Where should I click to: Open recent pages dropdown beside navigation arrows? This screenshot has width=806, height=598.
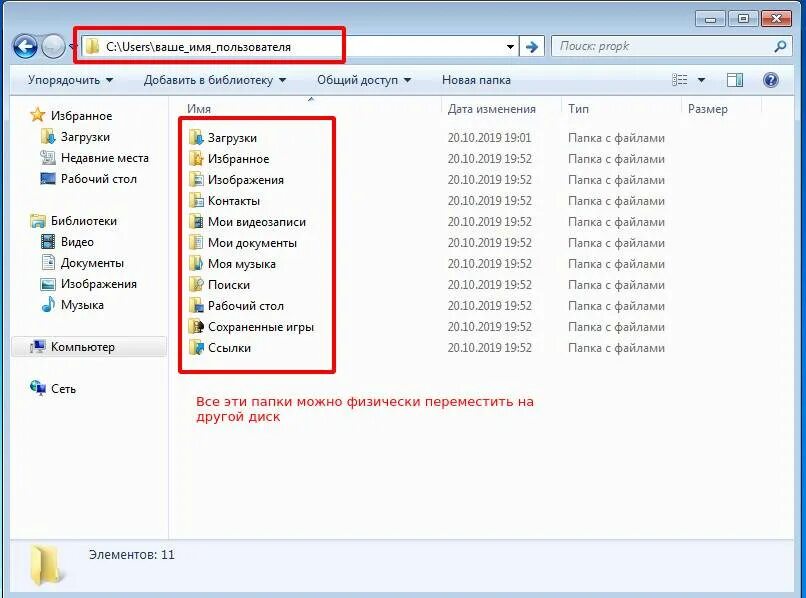pos(71,47)
